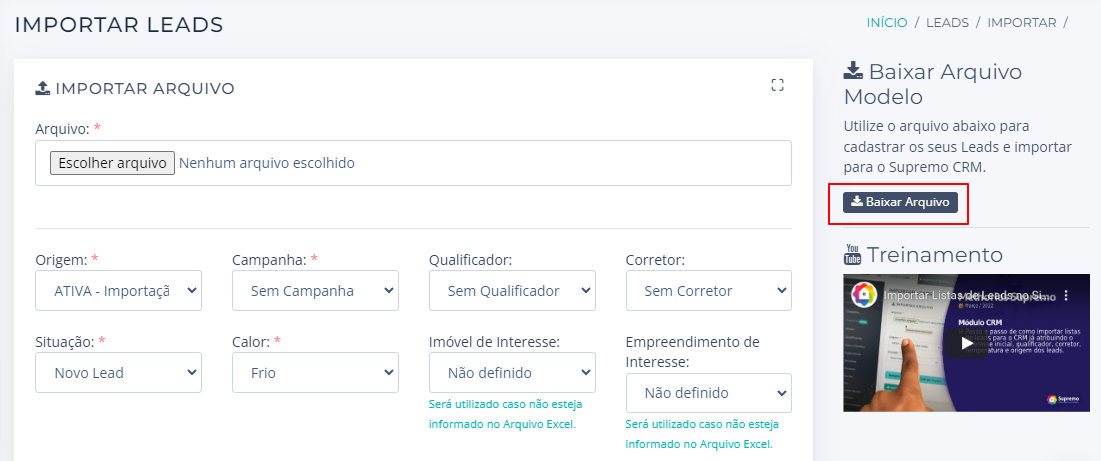Click the Escolher arquivo button

click(113, 163)
